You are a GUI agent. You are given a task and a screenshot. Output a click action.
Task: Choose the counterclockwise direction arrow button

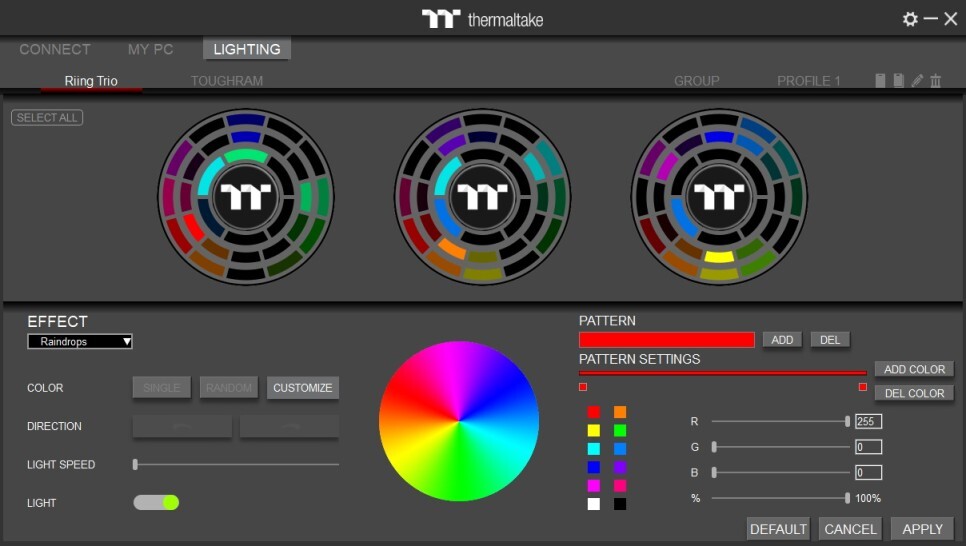pyautogui.click(x=182, y=426)
